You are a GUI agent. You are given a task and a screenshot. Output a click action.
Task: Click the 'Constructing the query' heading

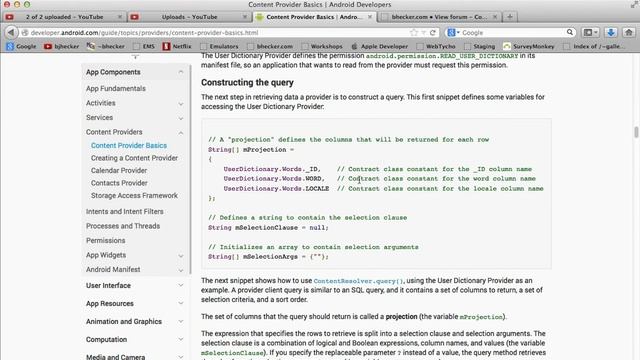[247, 82]
